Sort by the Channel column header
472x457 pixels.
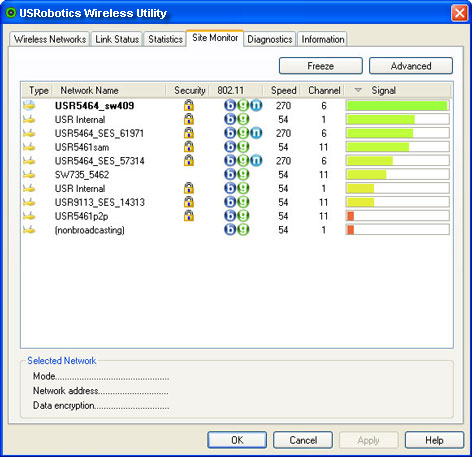322,90
